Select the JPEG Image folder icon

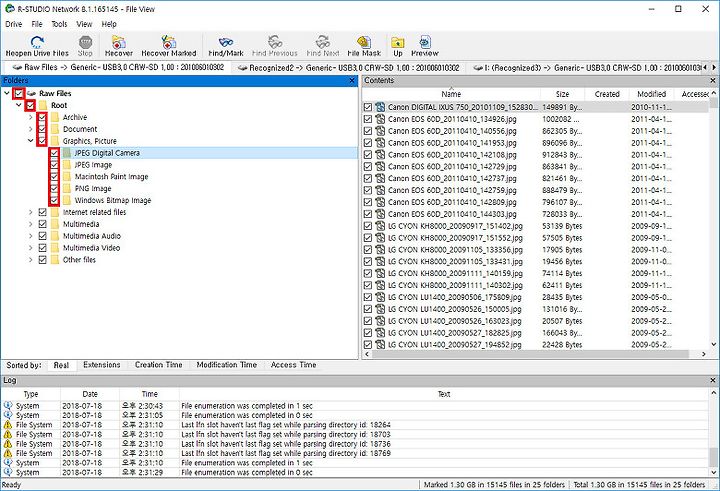67,164
